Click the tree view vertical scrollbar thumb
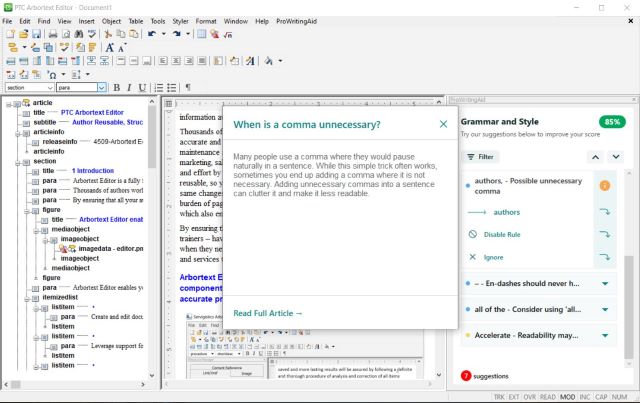Image resolution: width=640 pixels, height=403 pixels. (152, 137)
